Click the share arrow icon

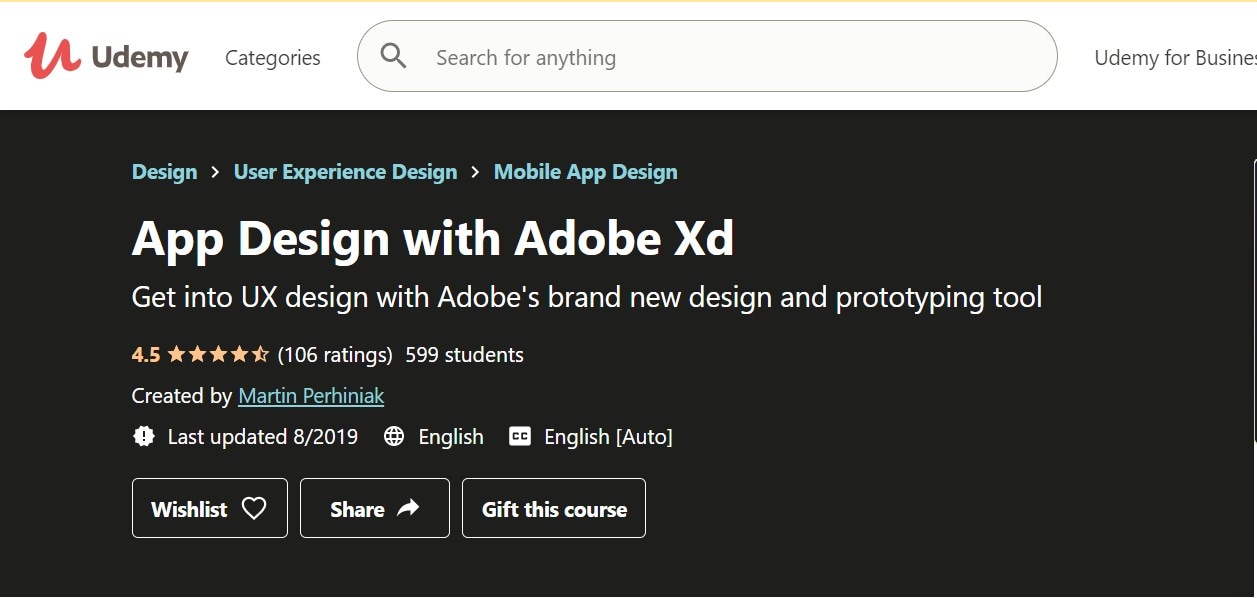[x=408, y=508]
